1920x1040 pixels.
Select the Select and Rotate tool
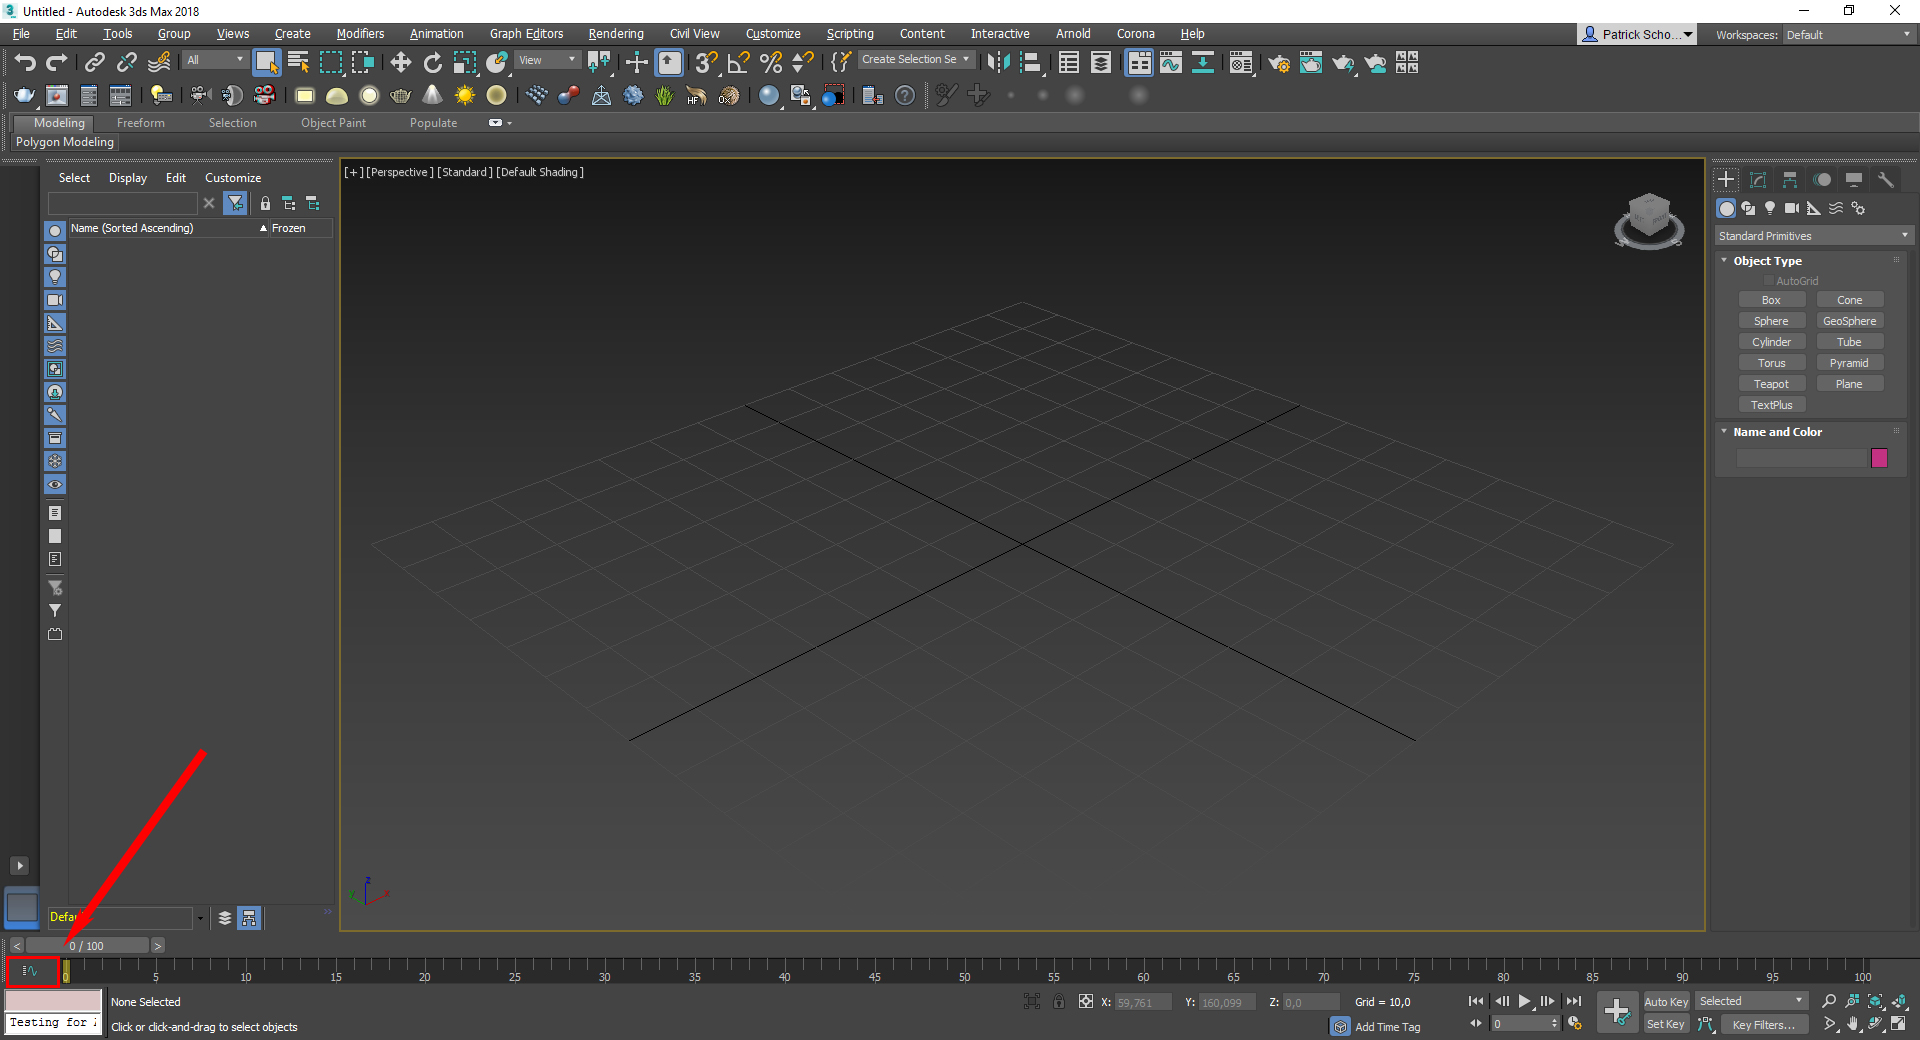[432, 62]
